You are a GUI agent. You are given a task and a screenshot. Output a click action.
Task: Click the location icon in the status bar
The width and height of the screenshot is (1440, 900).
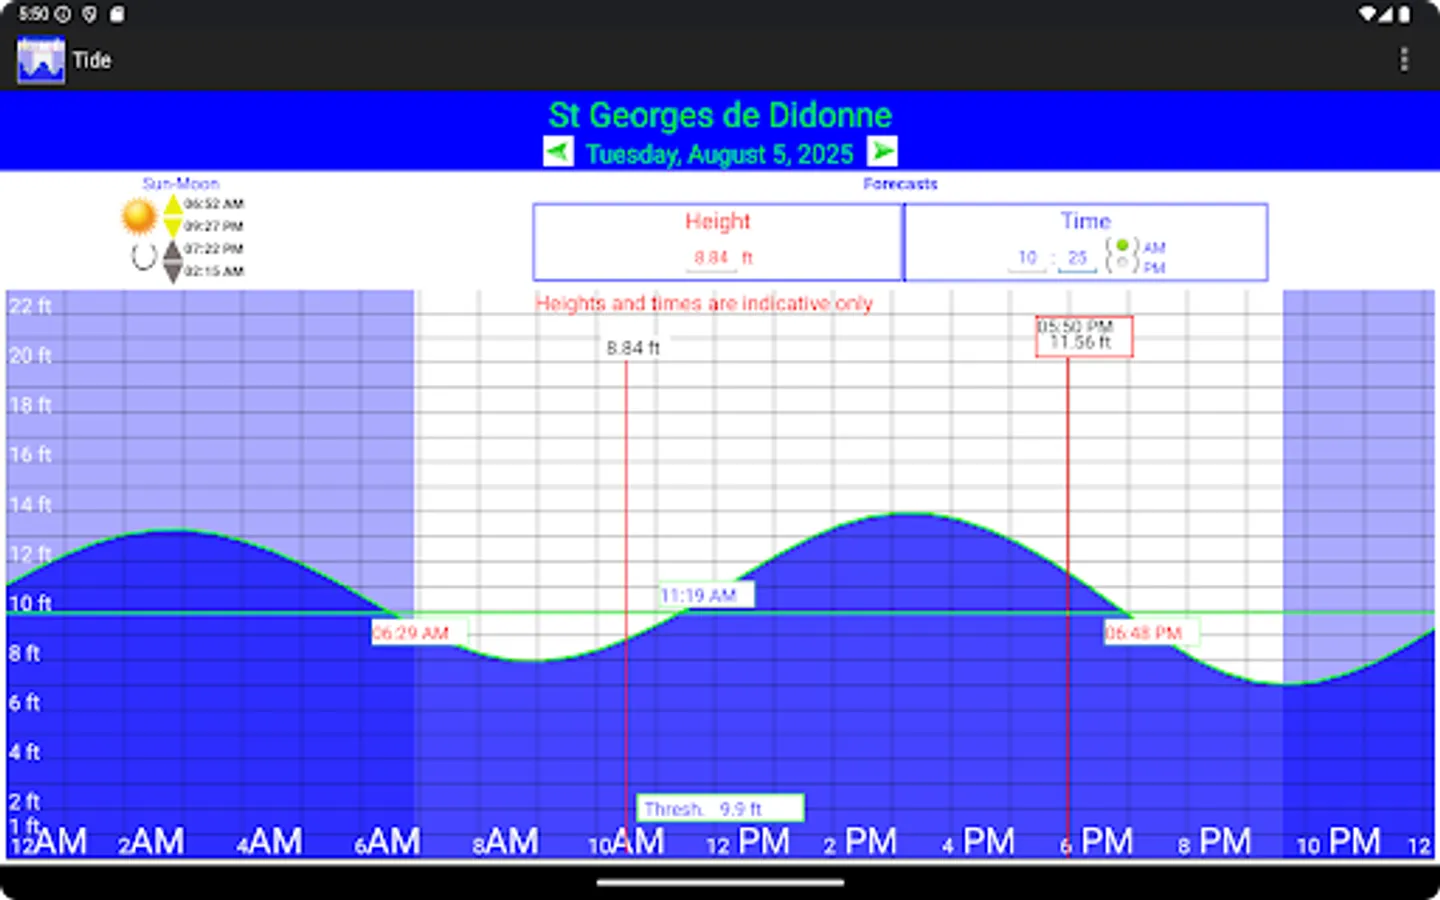[89, 14]
